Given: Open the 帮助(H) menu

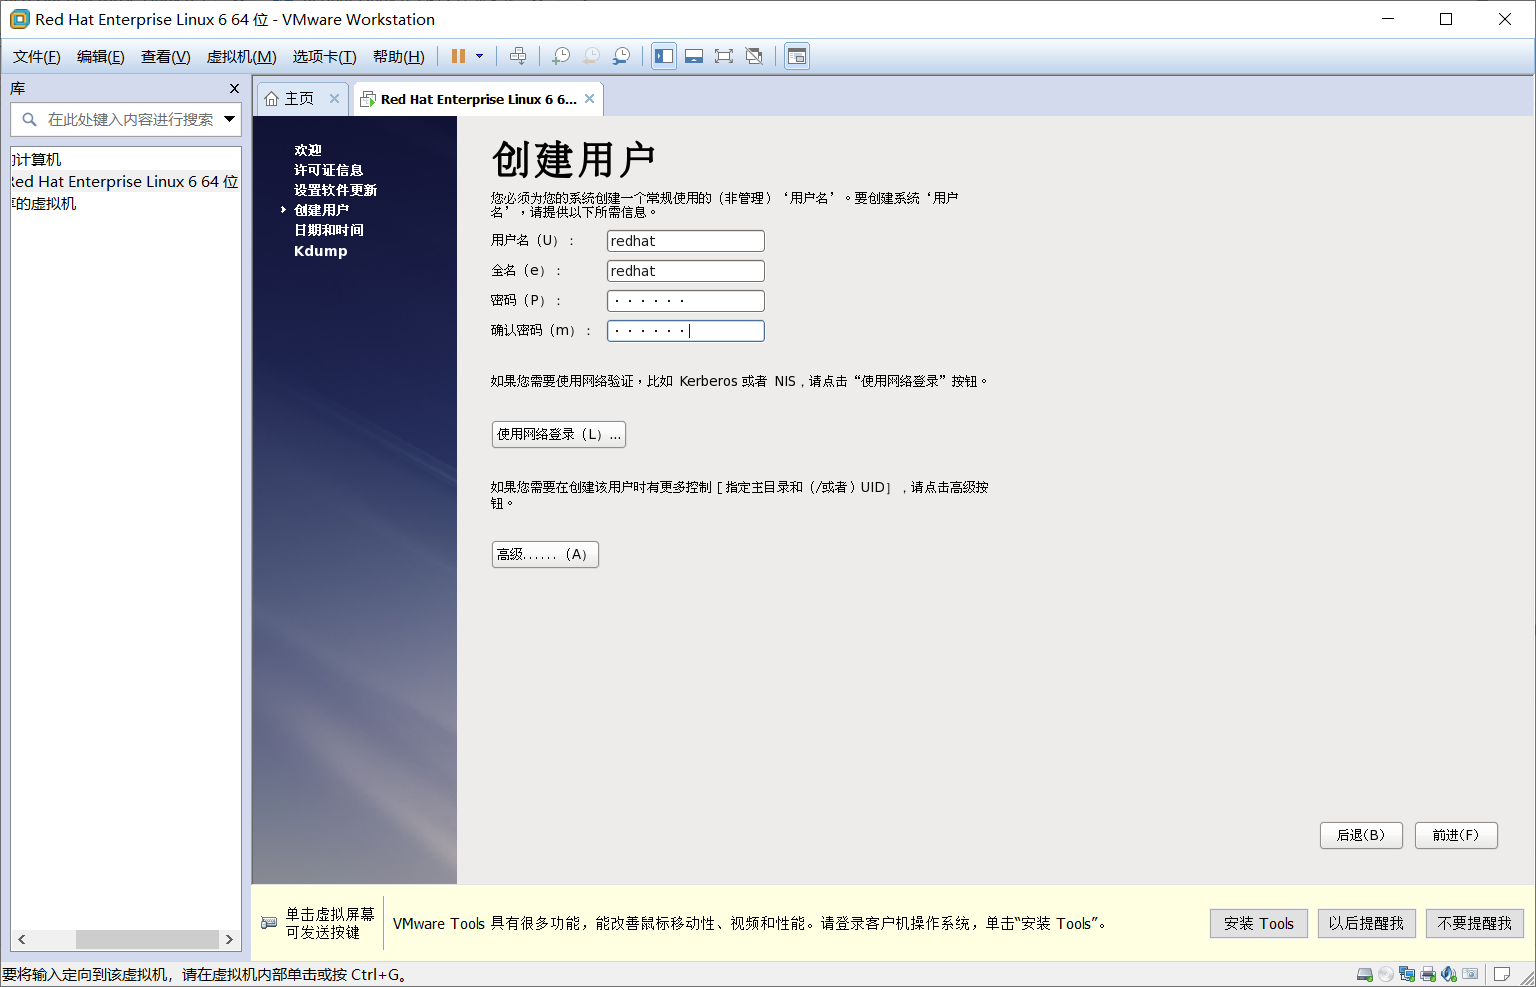Looking at the screenshot, I should click(x=399, y=57).
